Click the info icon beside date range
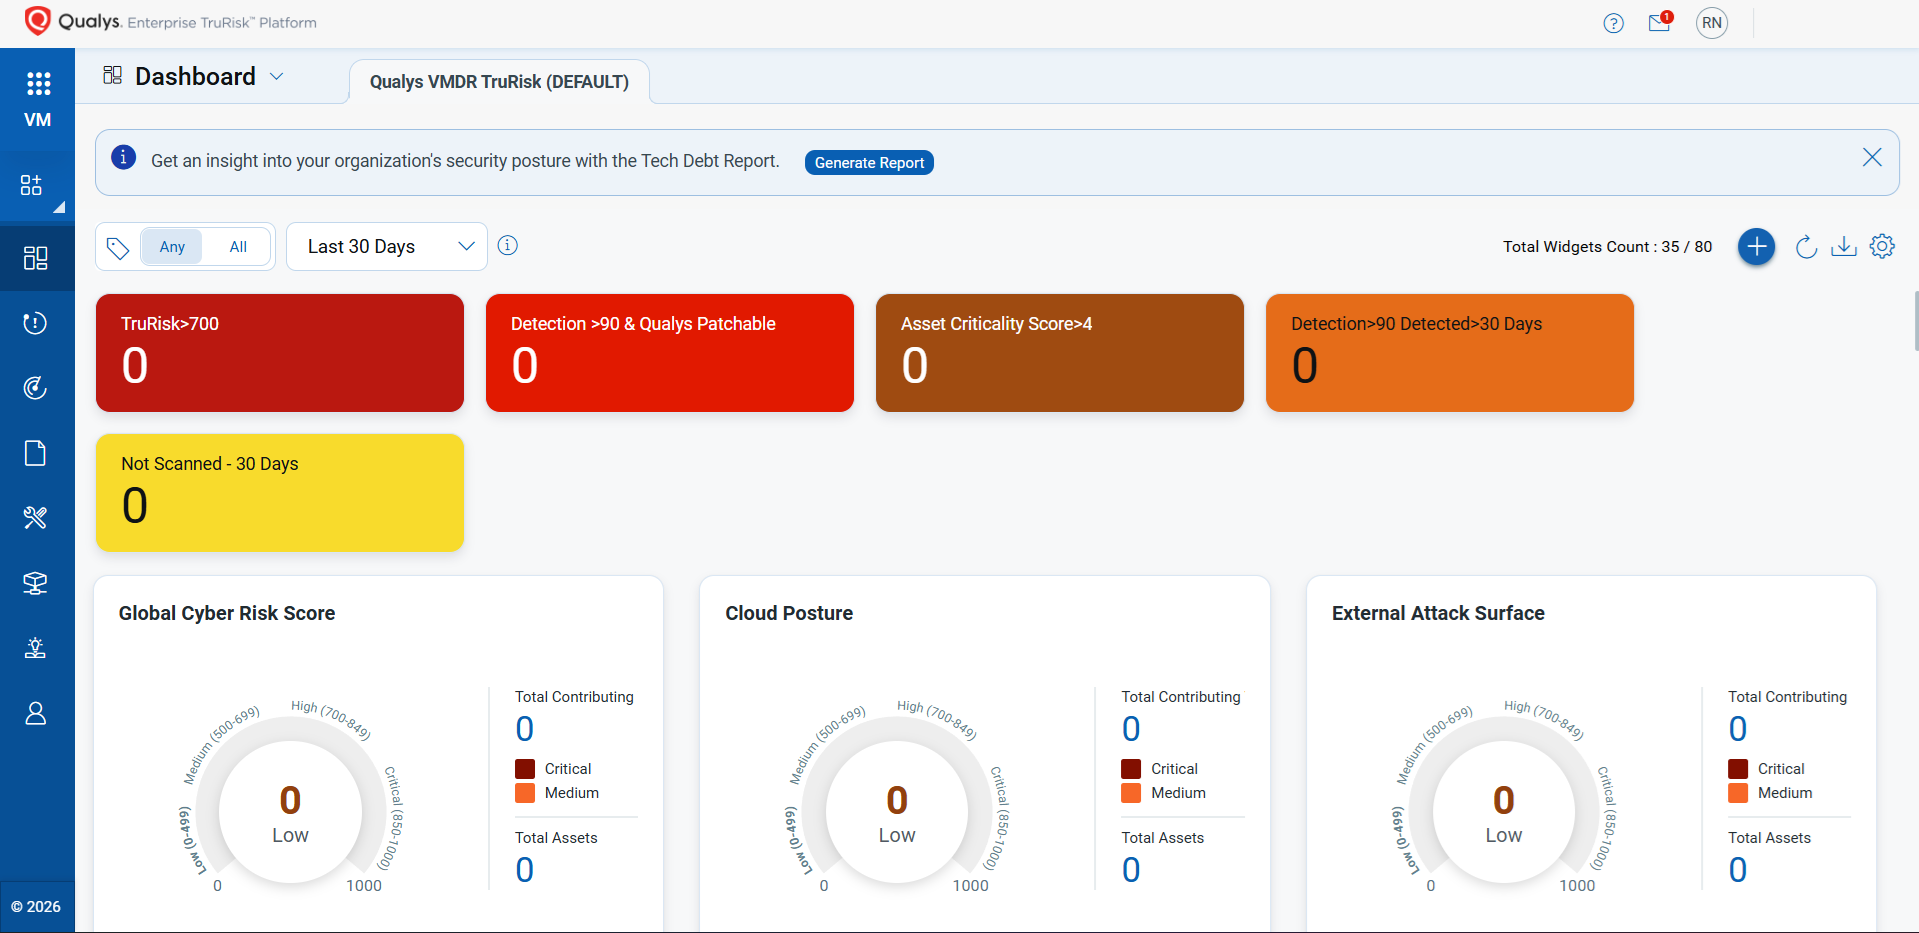Viewport: 1919px width, 933px height. (x=508, y=246)
